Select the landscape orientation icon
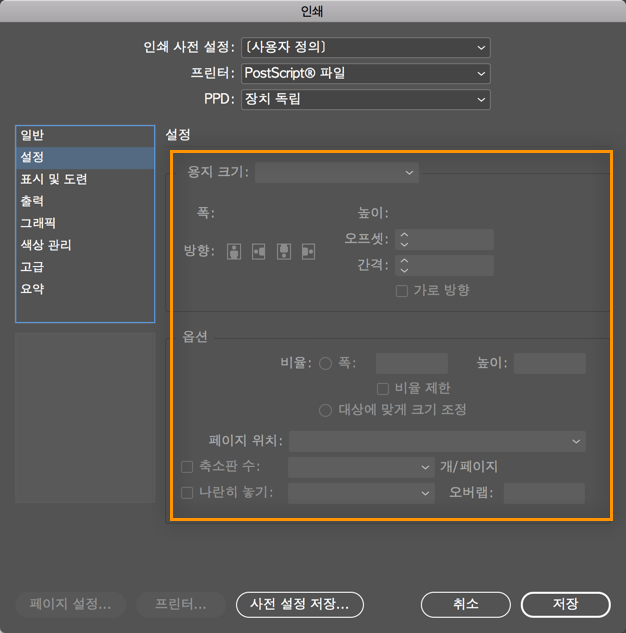This screenshot has height=633, width=626. [259, 252]
